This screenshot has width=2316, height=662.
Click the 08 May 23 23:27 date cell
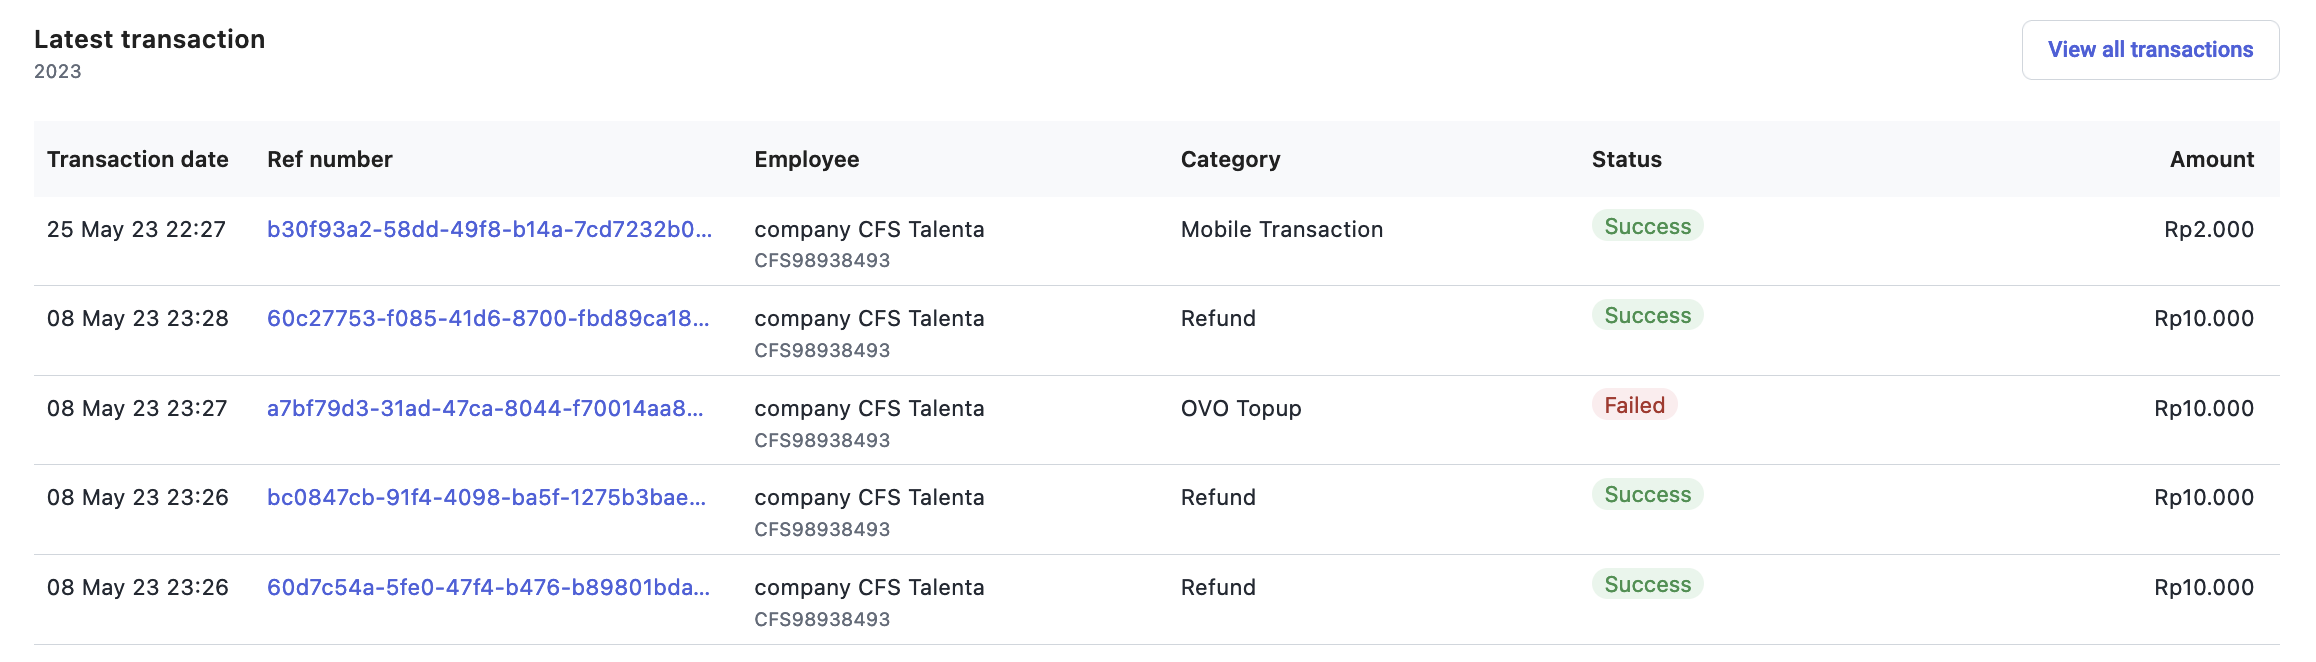pos(137,408)
